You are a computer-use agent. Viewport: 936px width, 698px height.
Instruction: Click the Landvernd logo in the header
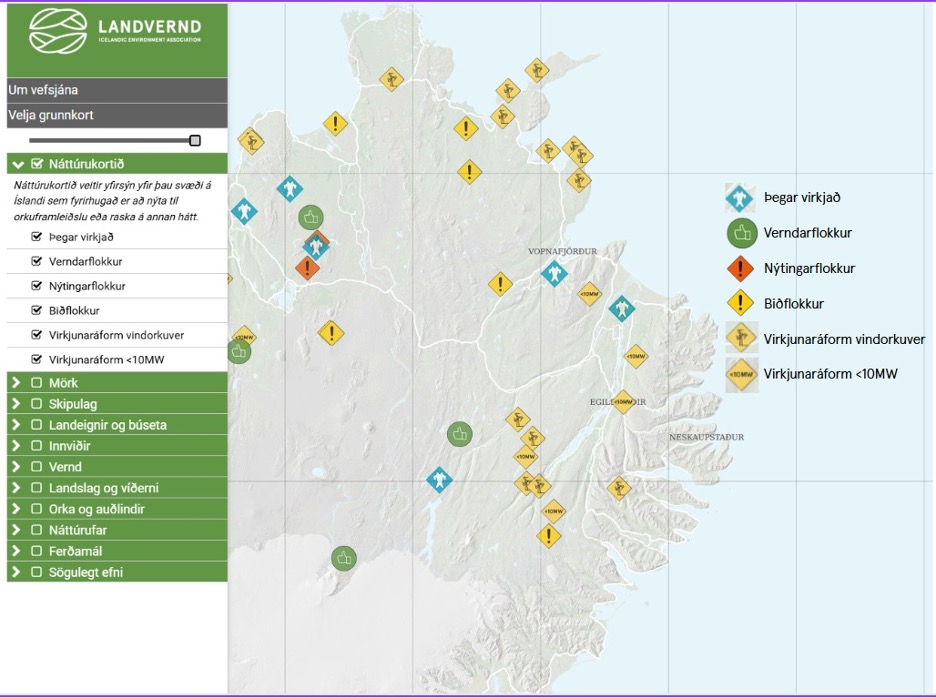116,32
